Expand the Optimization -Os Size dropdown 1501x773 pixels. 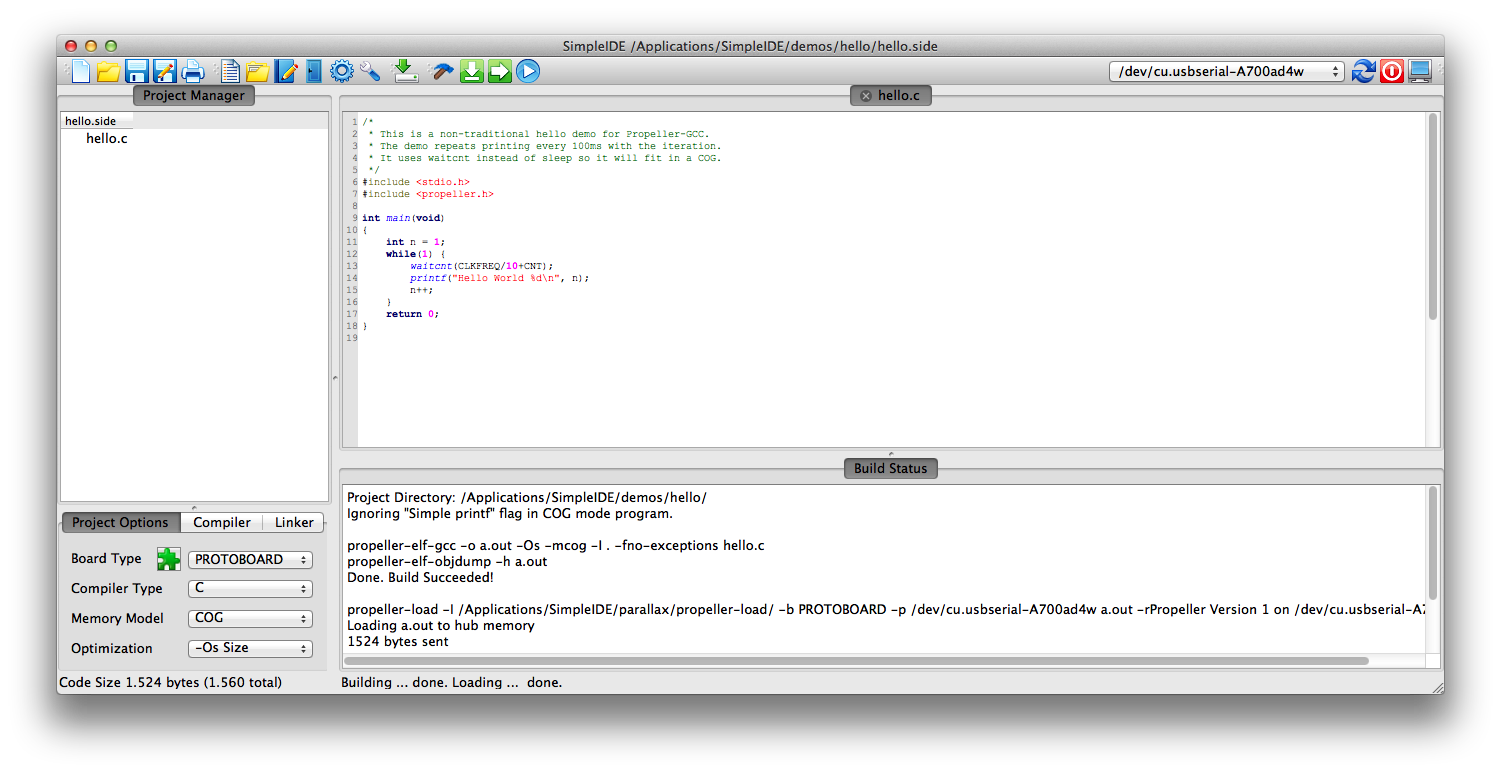pyautogui.click(x=250, y=648)
